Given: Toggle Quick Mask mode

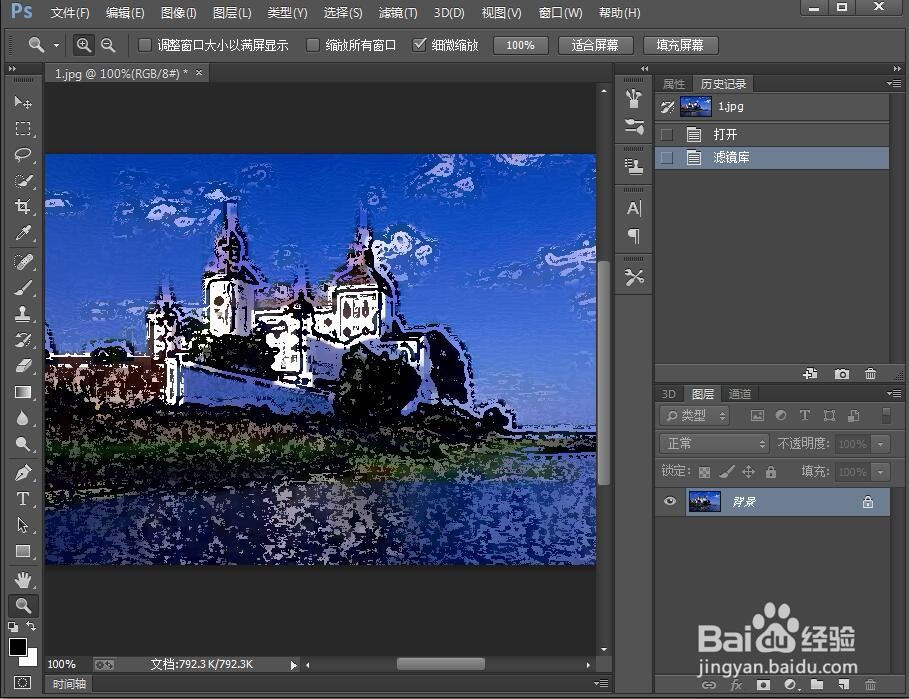Looking at the screenshot, I should tap(23, 682).
